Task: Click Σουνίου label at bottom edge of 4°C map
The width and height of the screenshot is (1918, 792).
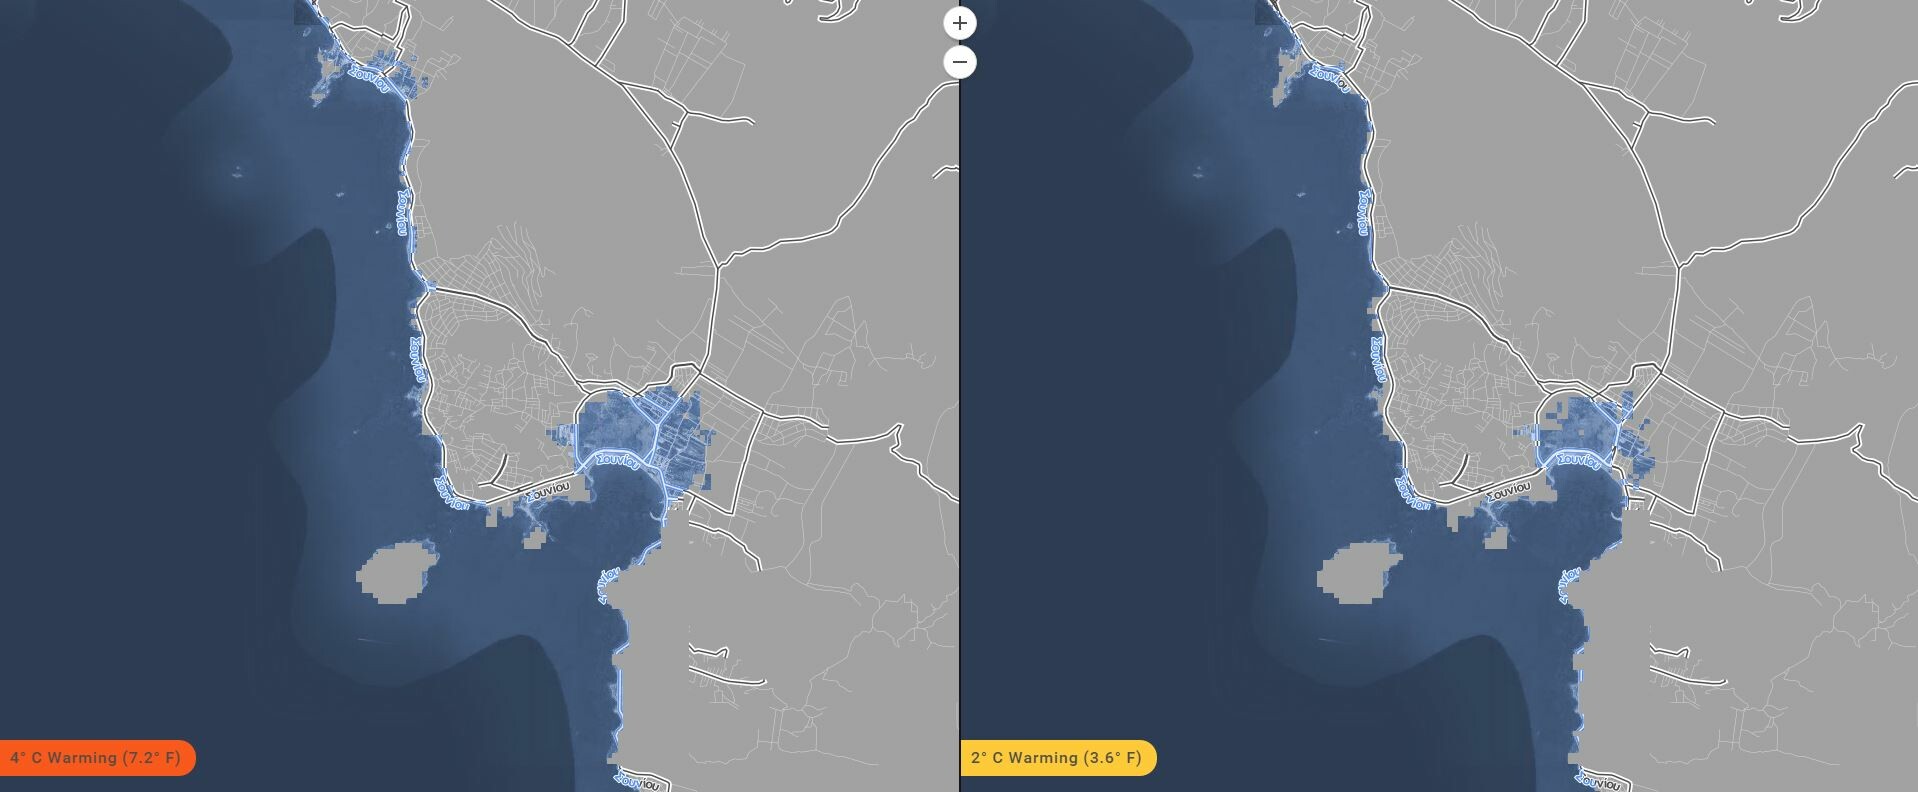Action: point(637,780)
